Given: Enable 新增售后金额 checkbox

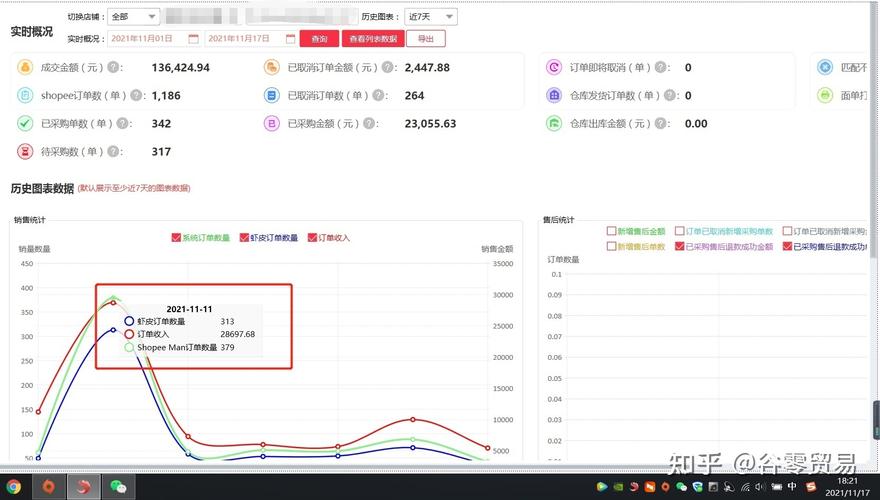Looking at the screenshot, I should point(612,231).
